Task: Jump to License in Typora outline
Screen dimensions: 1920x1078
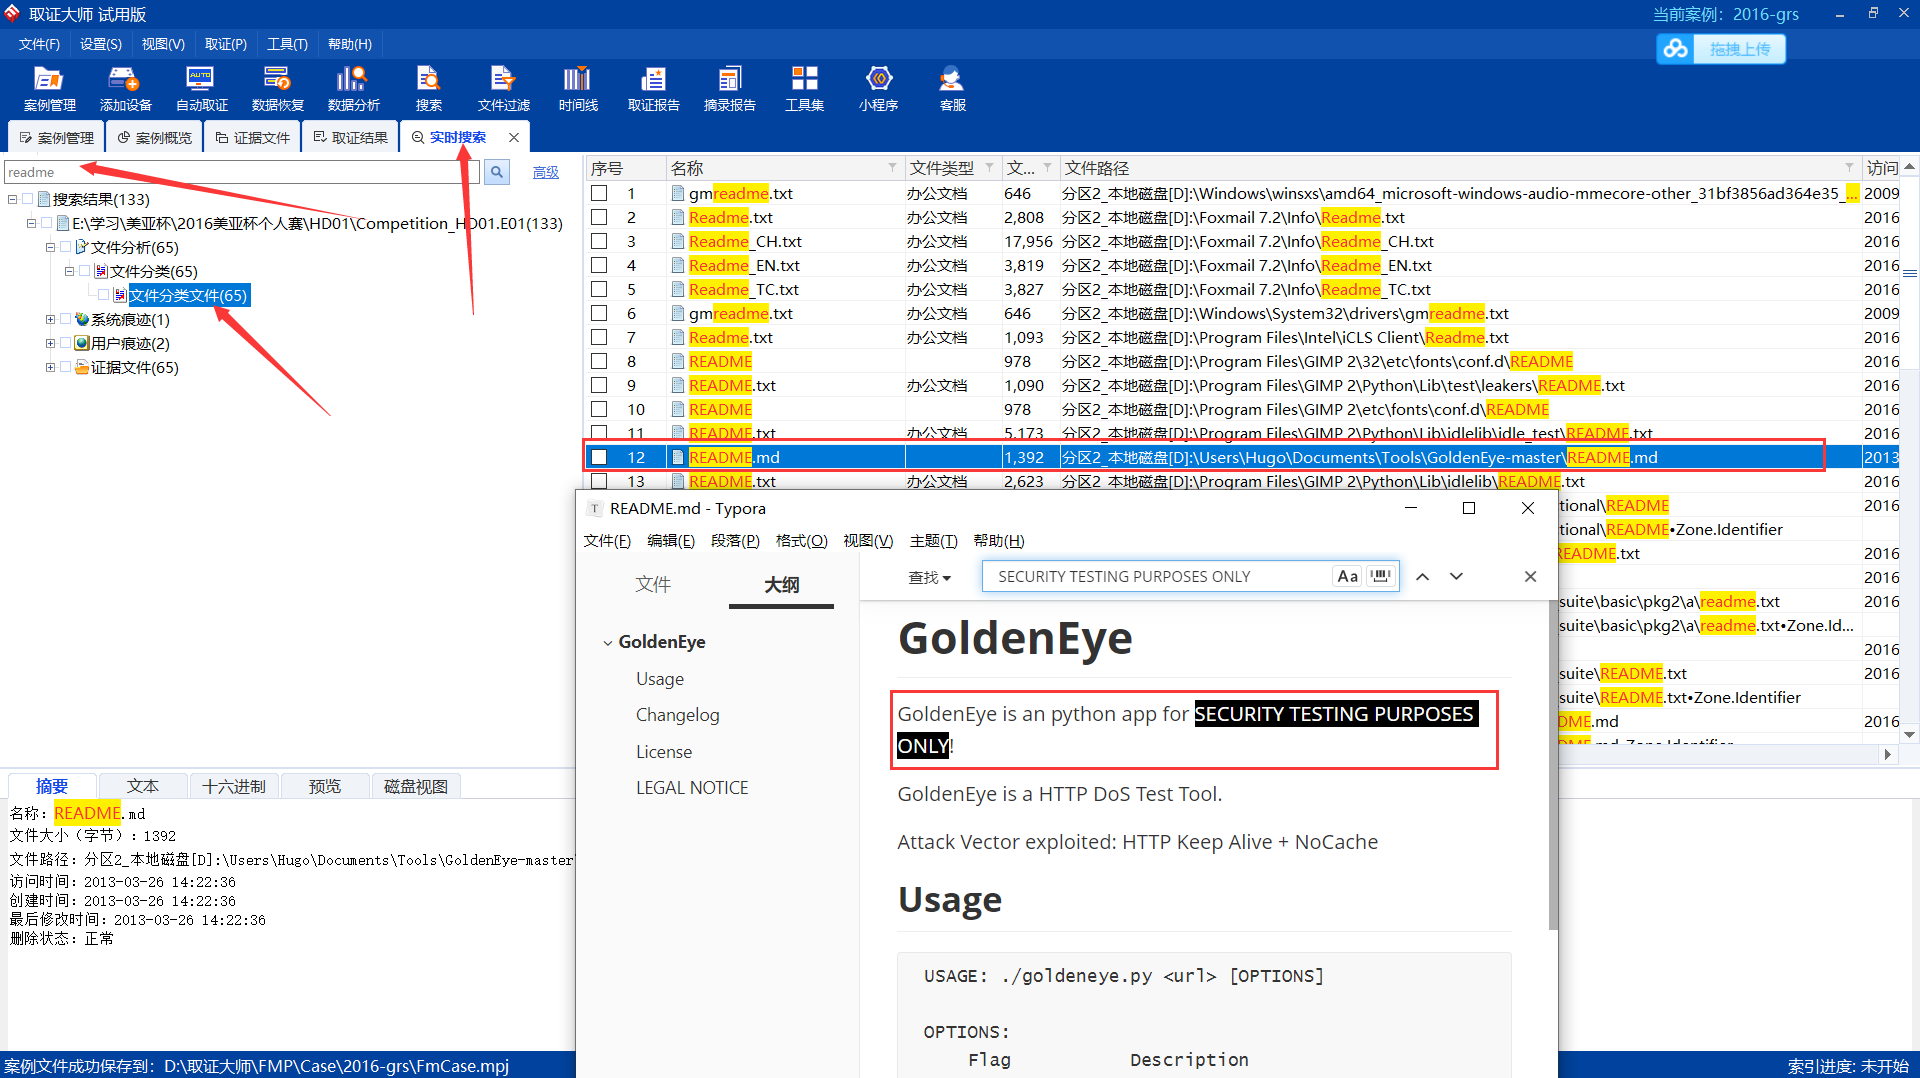Action: pos(664,752)
